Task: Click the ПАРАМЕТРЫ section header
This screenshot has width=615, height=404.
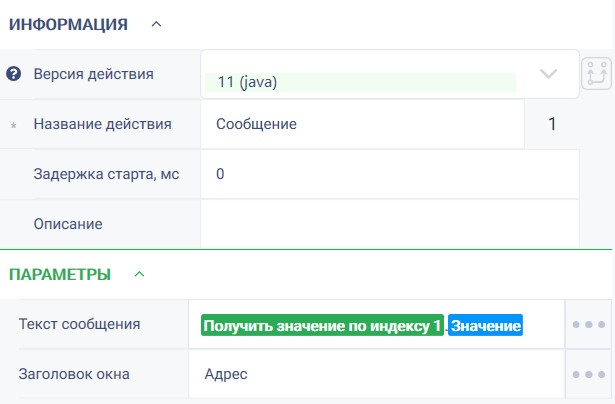Action: [60, 274]
